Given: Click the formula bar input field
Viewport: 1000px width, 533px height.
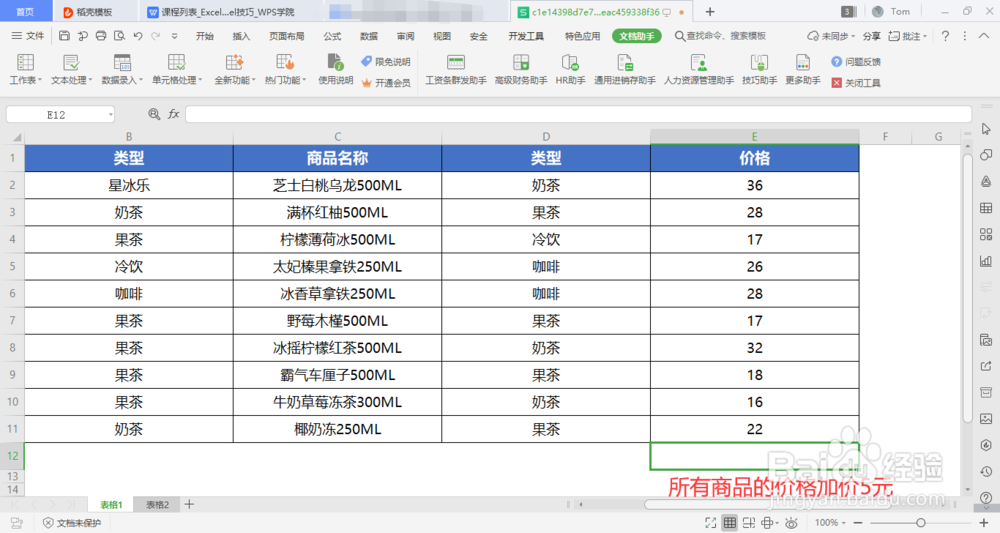Looking at the screenshot, I should pos(578,114).
